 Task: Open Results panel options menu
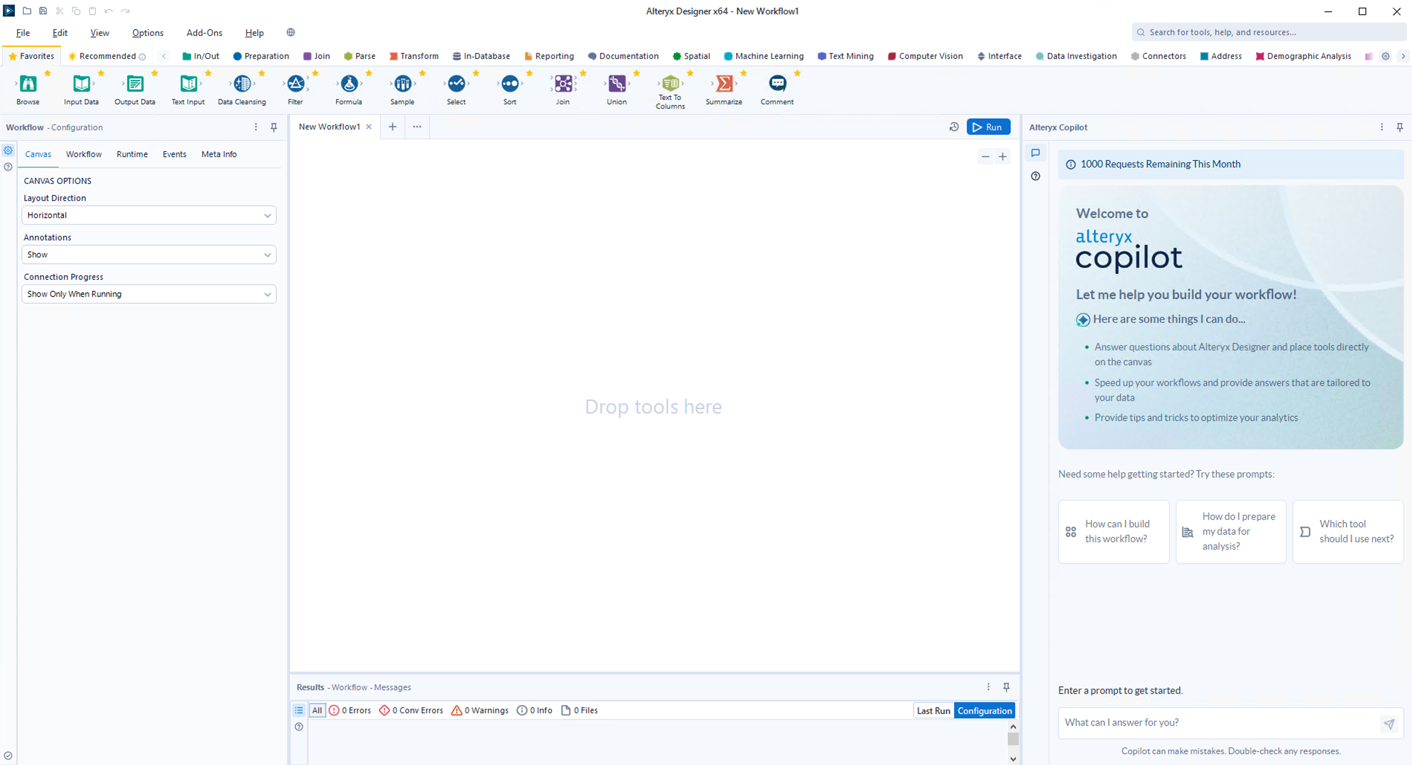(x=988, y=687)
